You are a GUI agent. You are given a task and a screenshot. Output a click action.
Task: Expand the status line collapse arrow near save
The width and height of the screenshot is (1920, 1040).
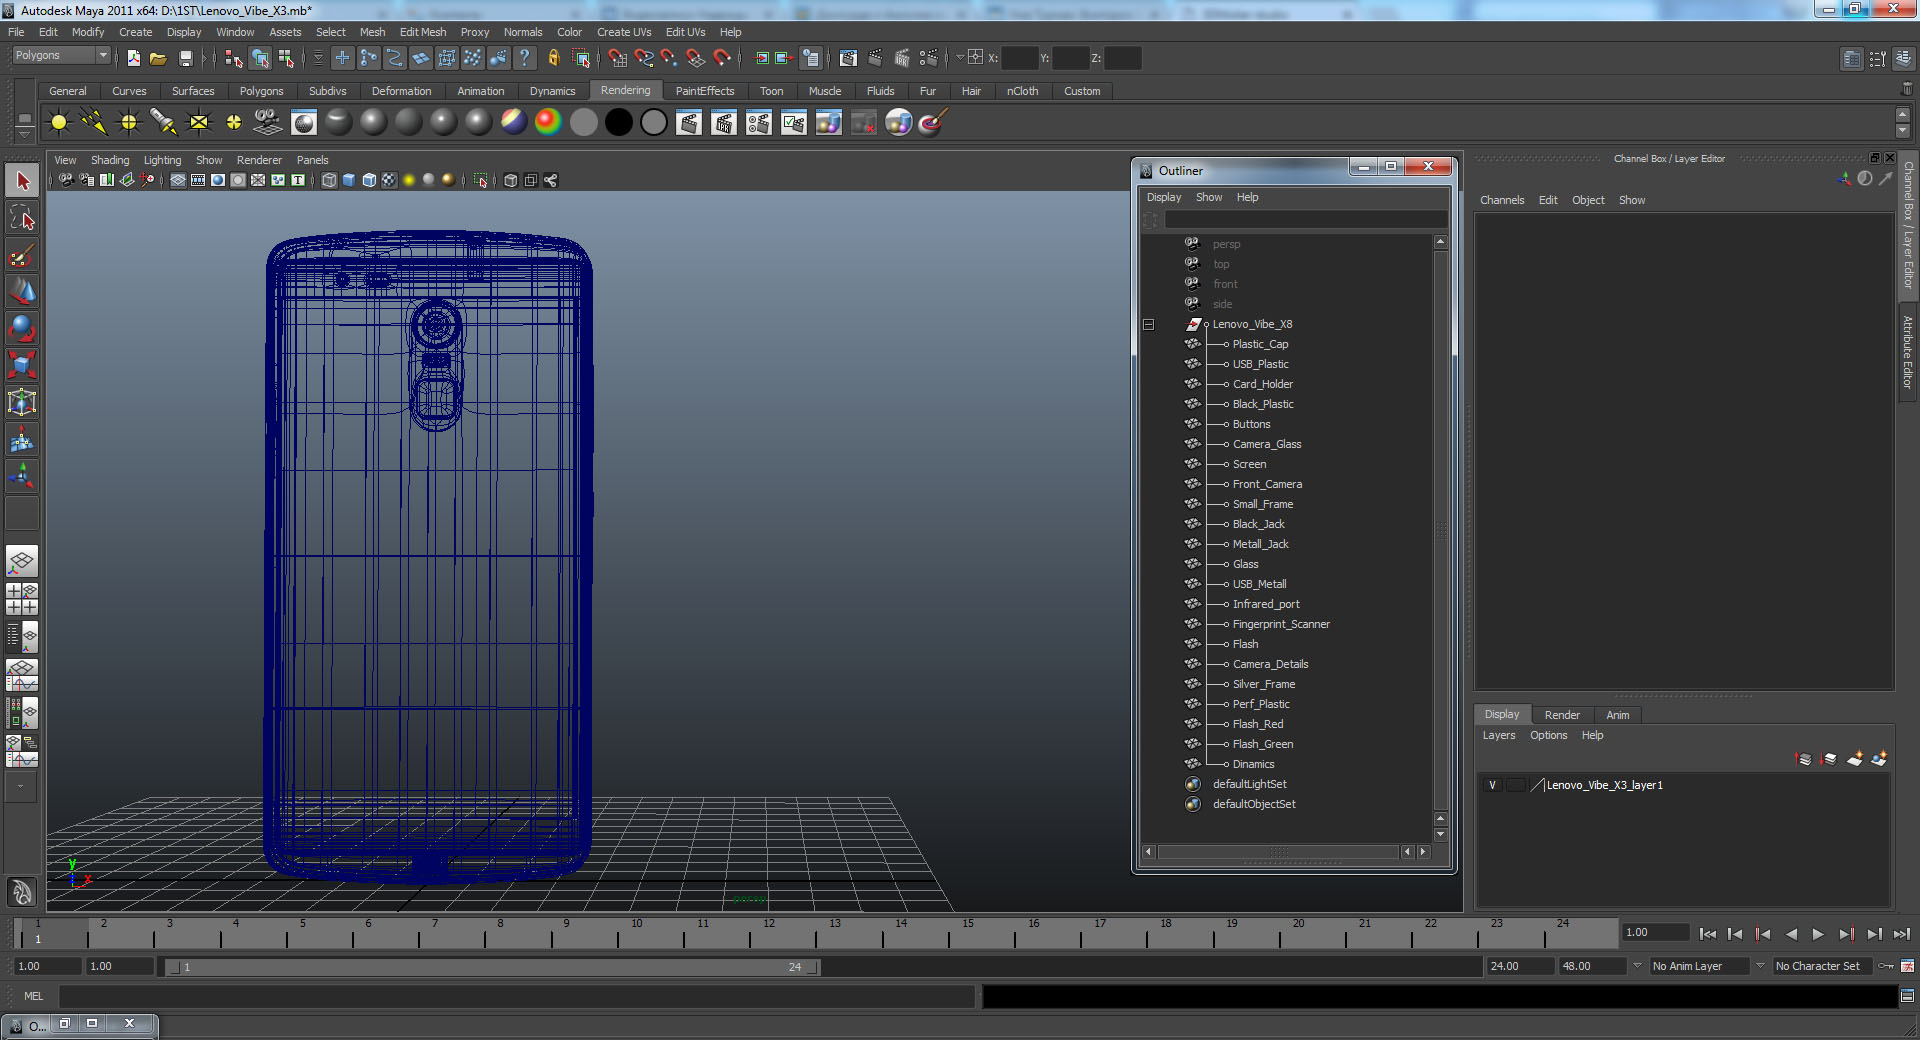(x=204, y=58)
